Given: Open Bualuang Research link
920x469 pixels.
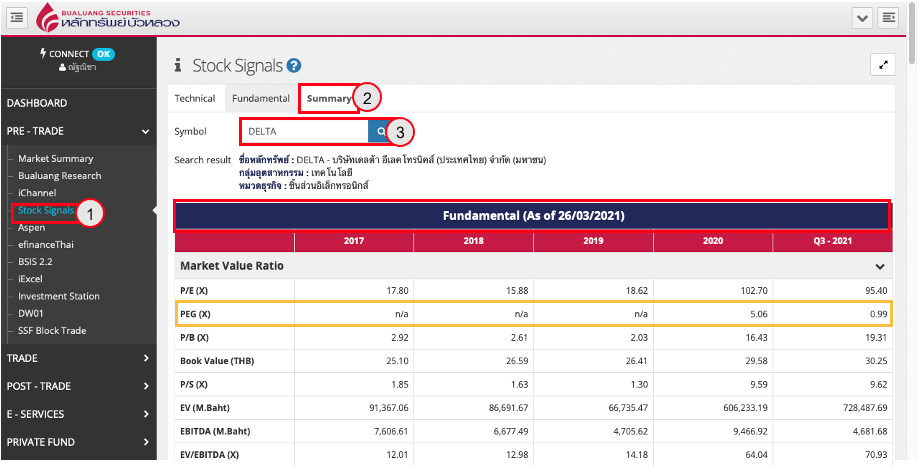Looking at the screenshot, I should (x=60, y=176).
